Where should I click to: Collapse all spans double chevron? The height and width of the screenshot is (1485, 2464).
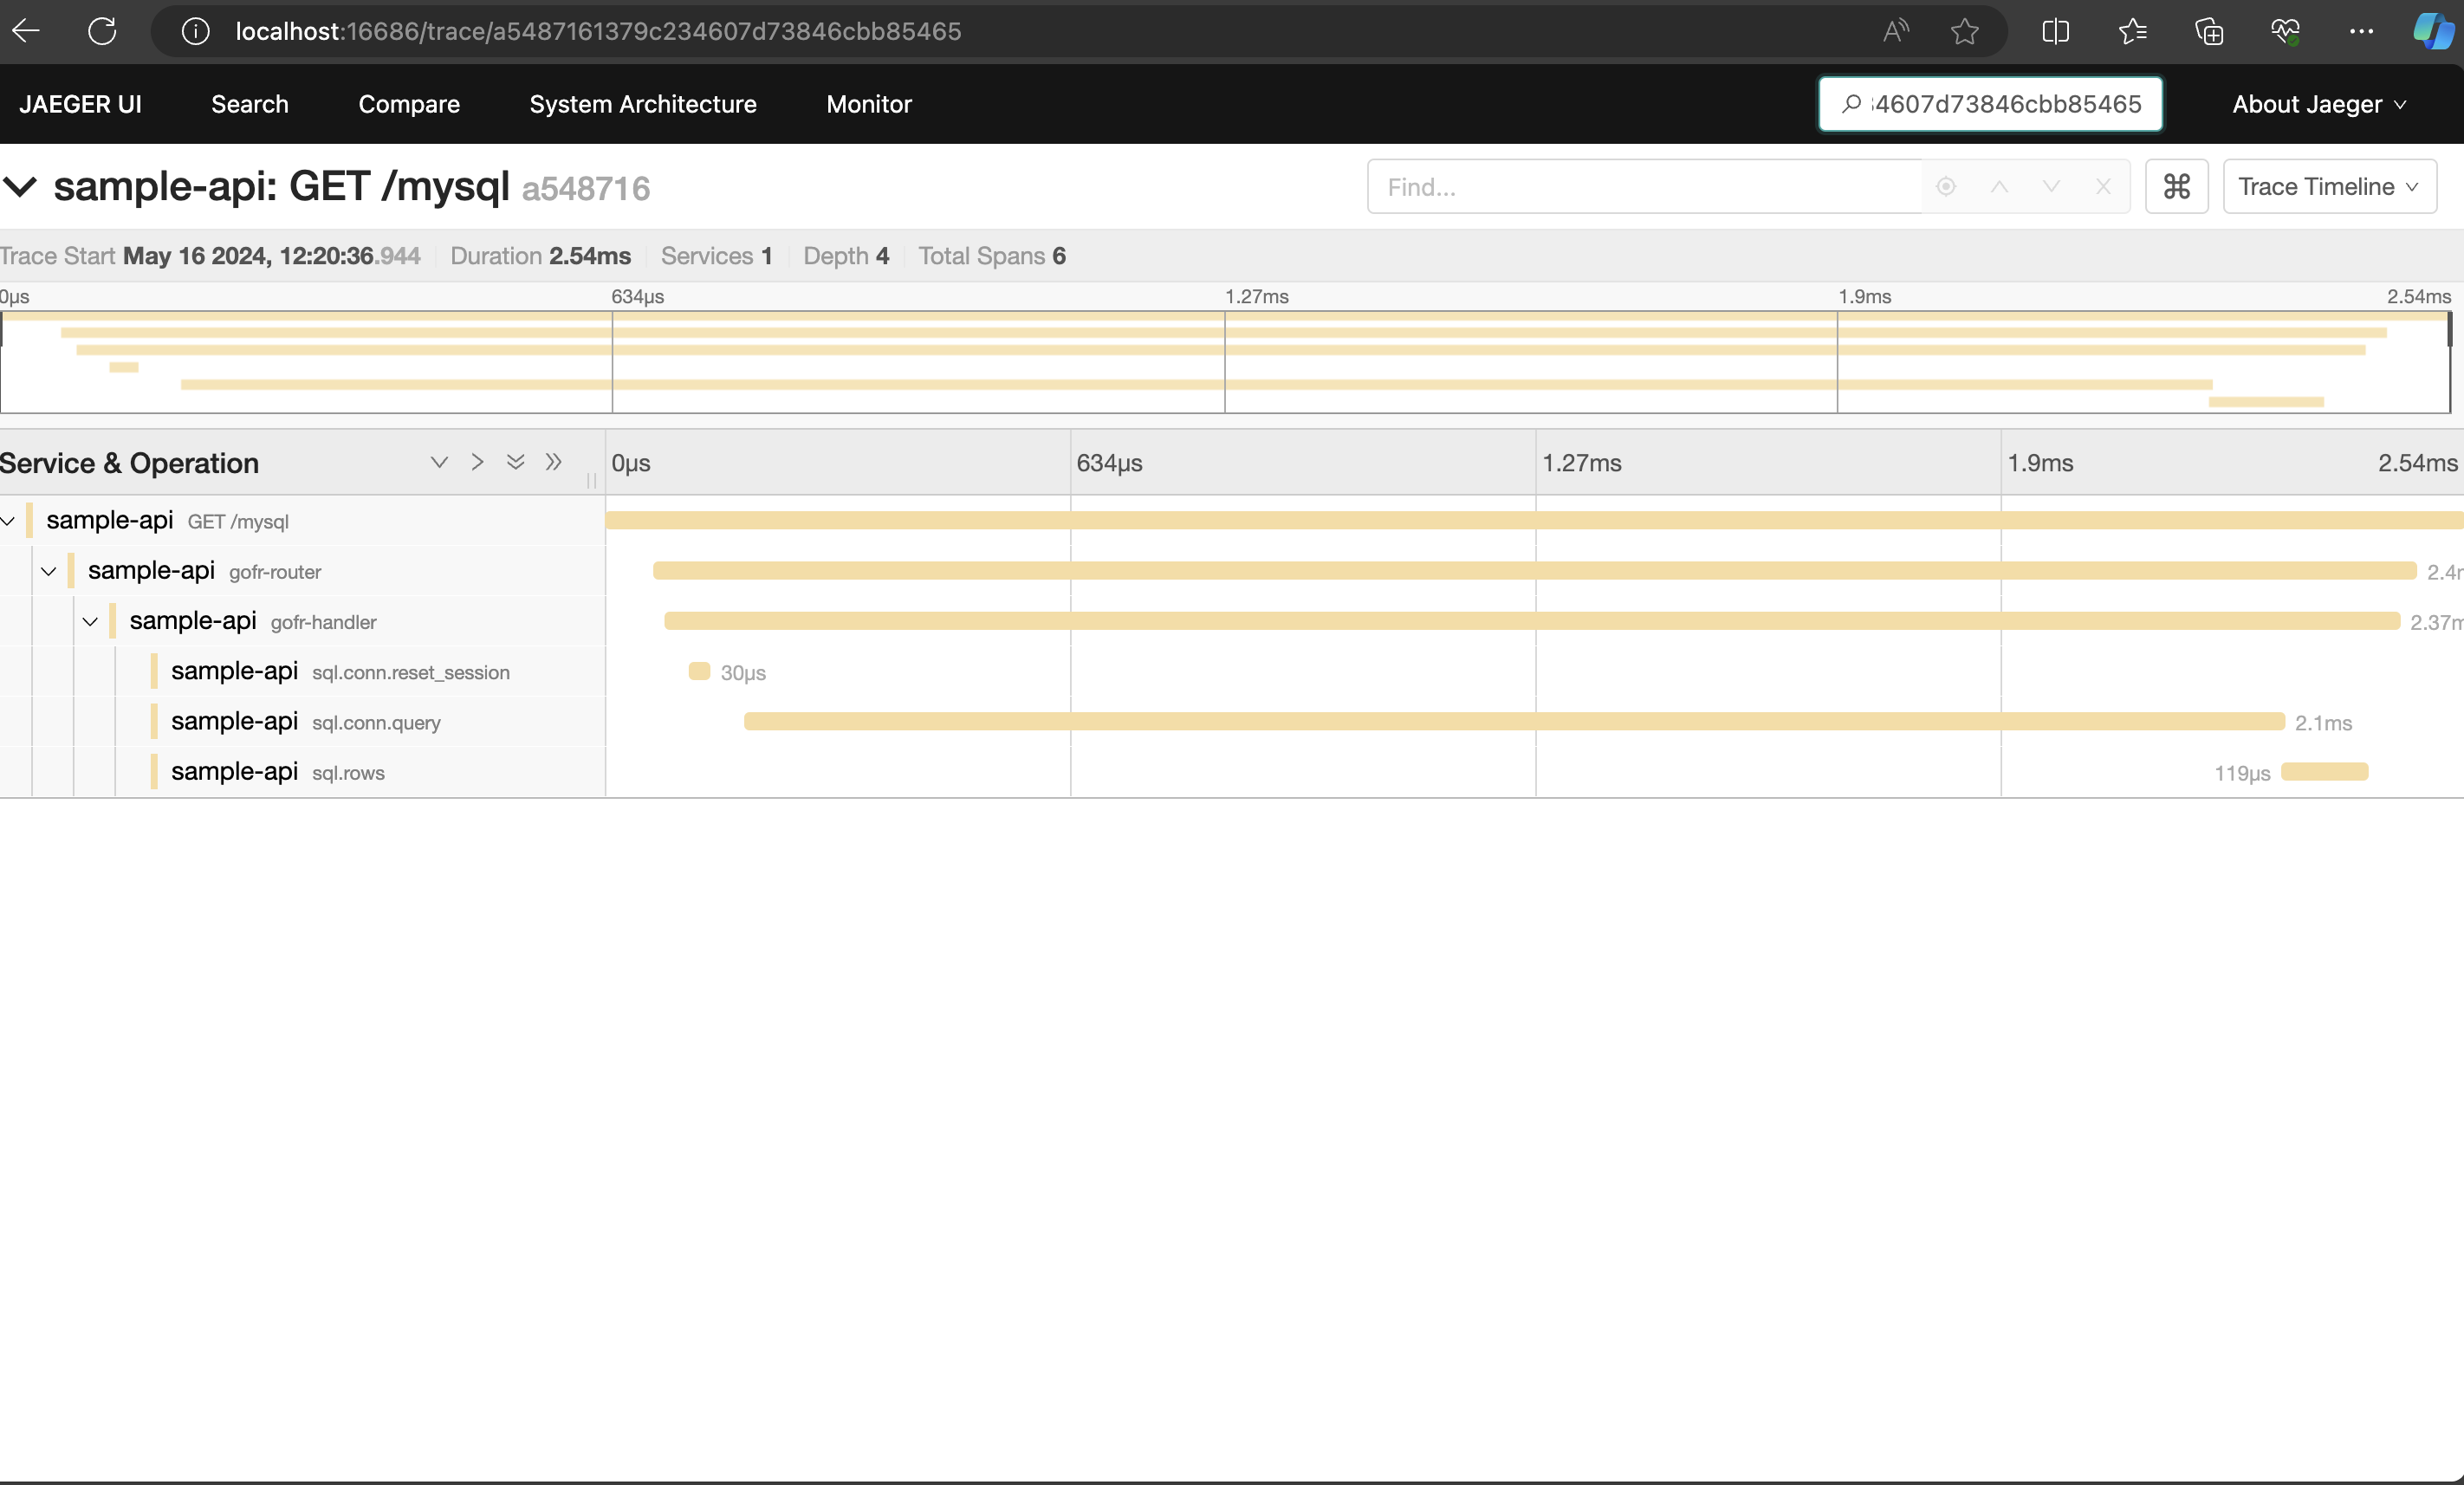point(553,462)
